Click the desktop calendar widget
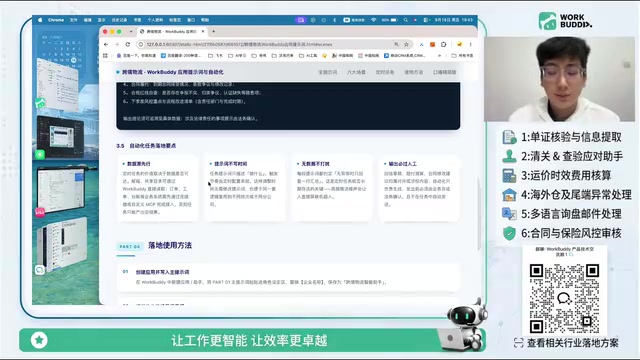 61,50
